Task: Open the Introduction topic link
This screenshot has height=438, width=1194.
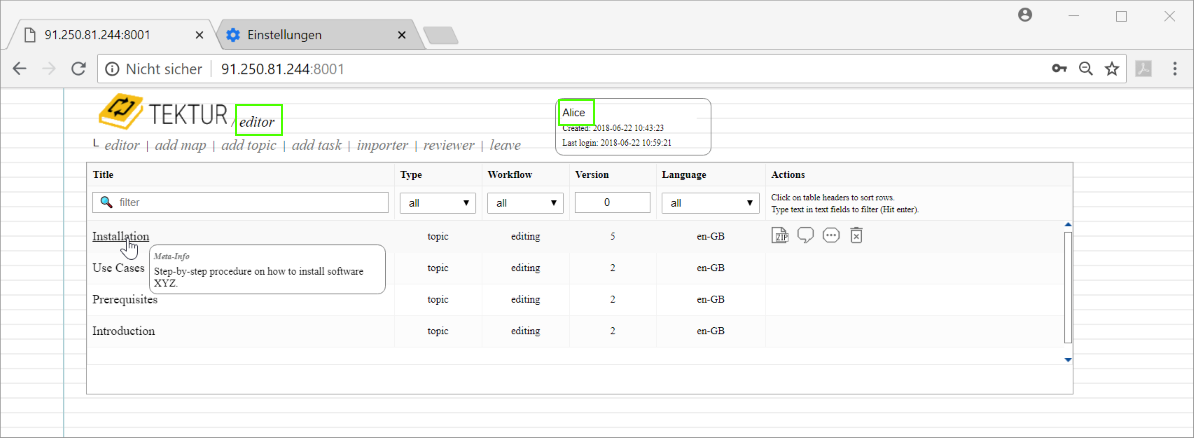Action: (123, 331)
